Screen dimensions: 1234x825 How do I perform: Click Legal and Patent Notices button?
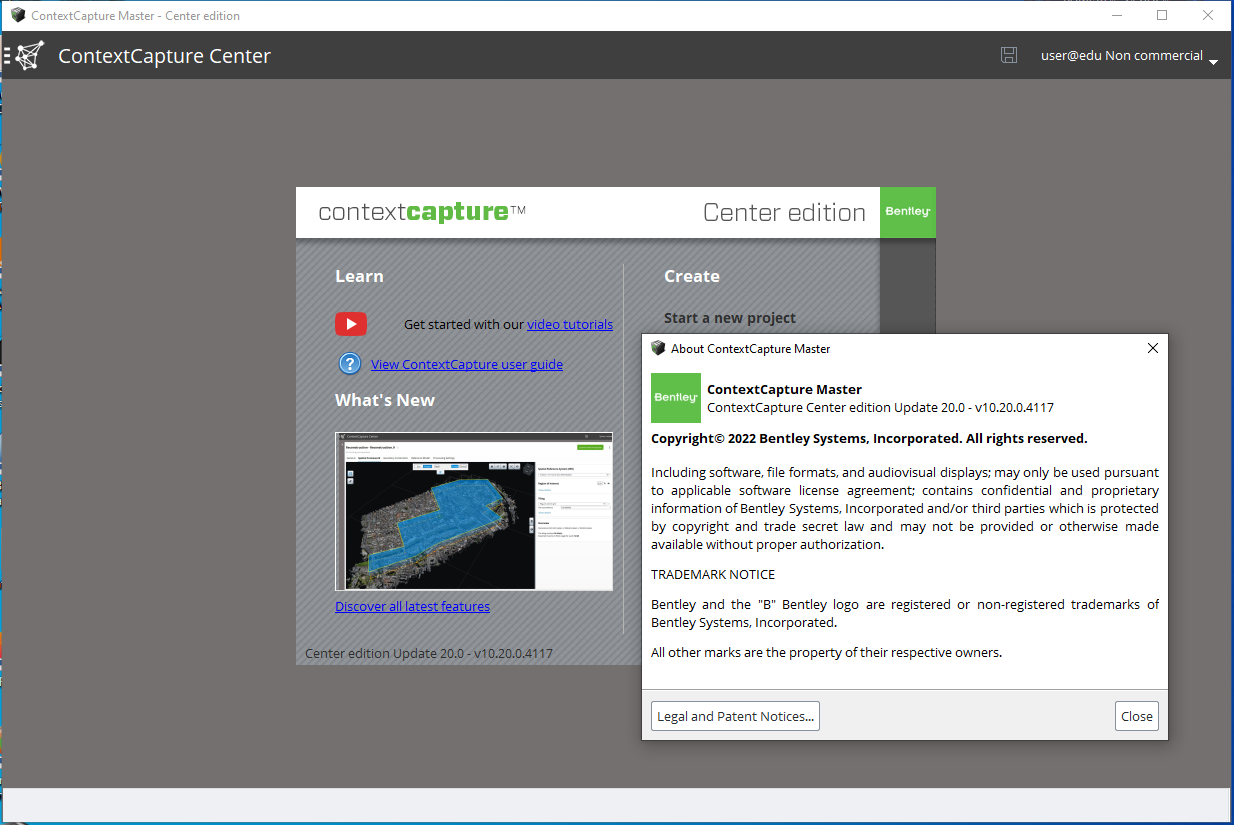click(735, 716)
